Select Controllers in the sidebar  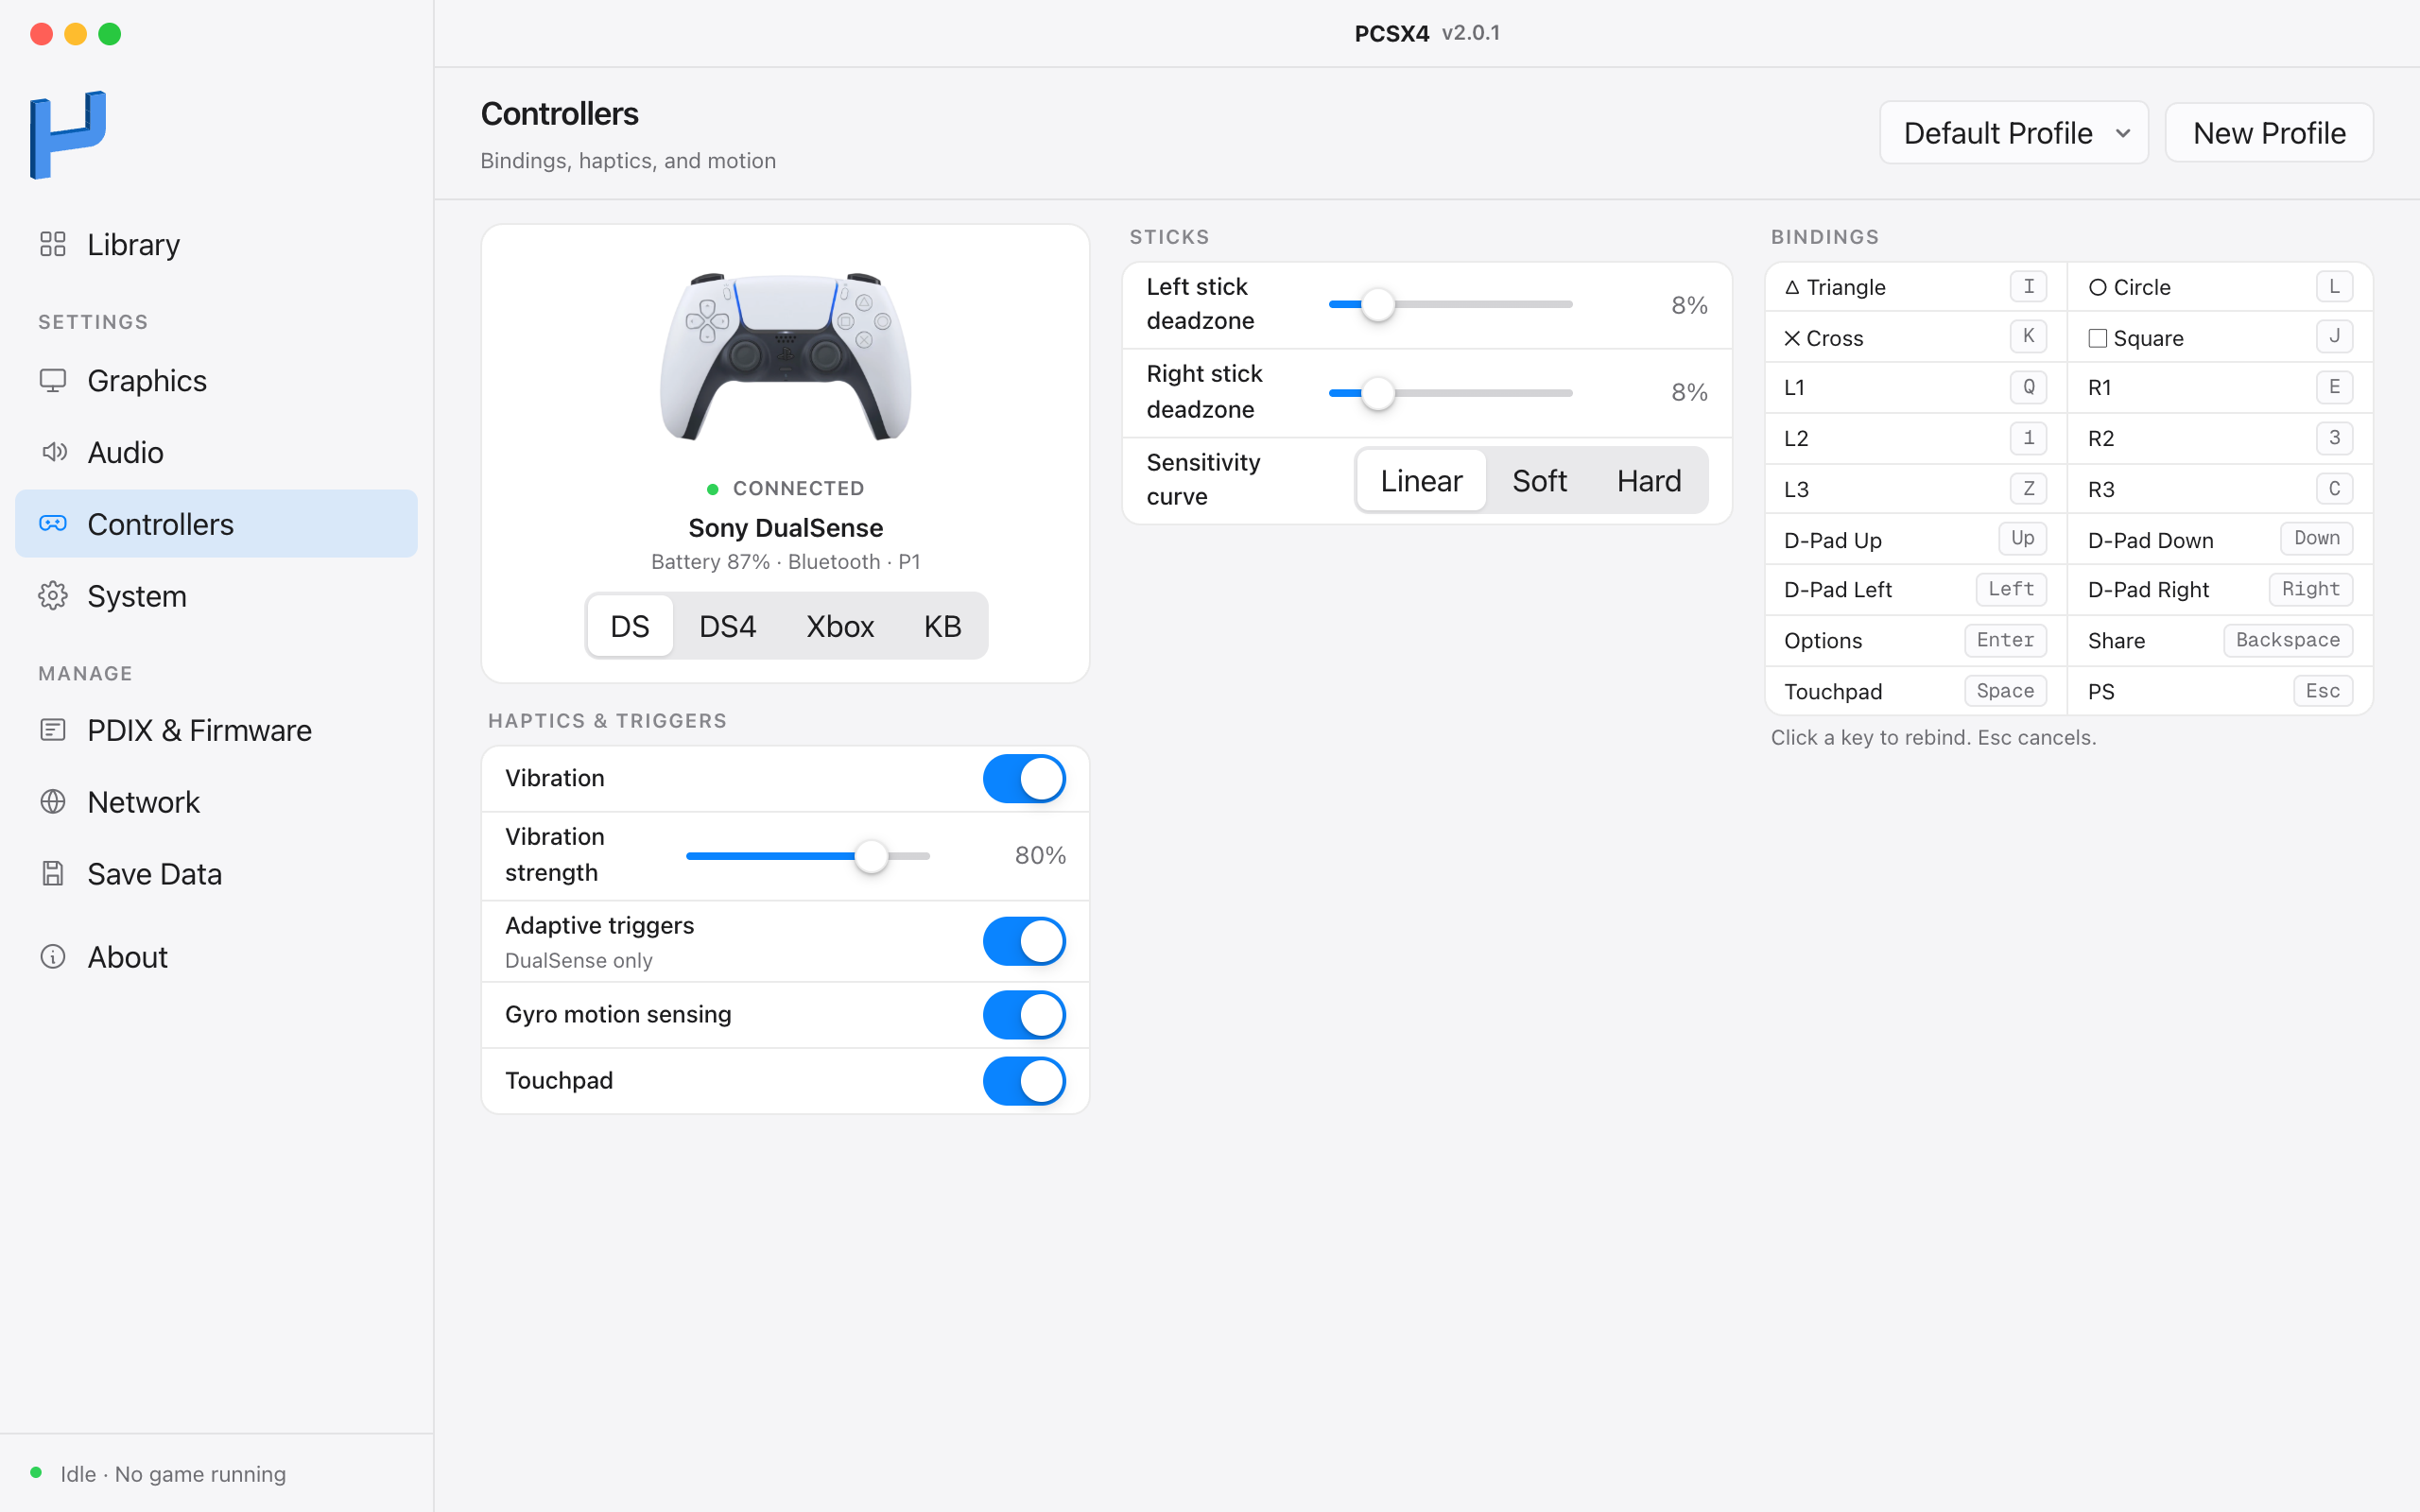point(216,523)
